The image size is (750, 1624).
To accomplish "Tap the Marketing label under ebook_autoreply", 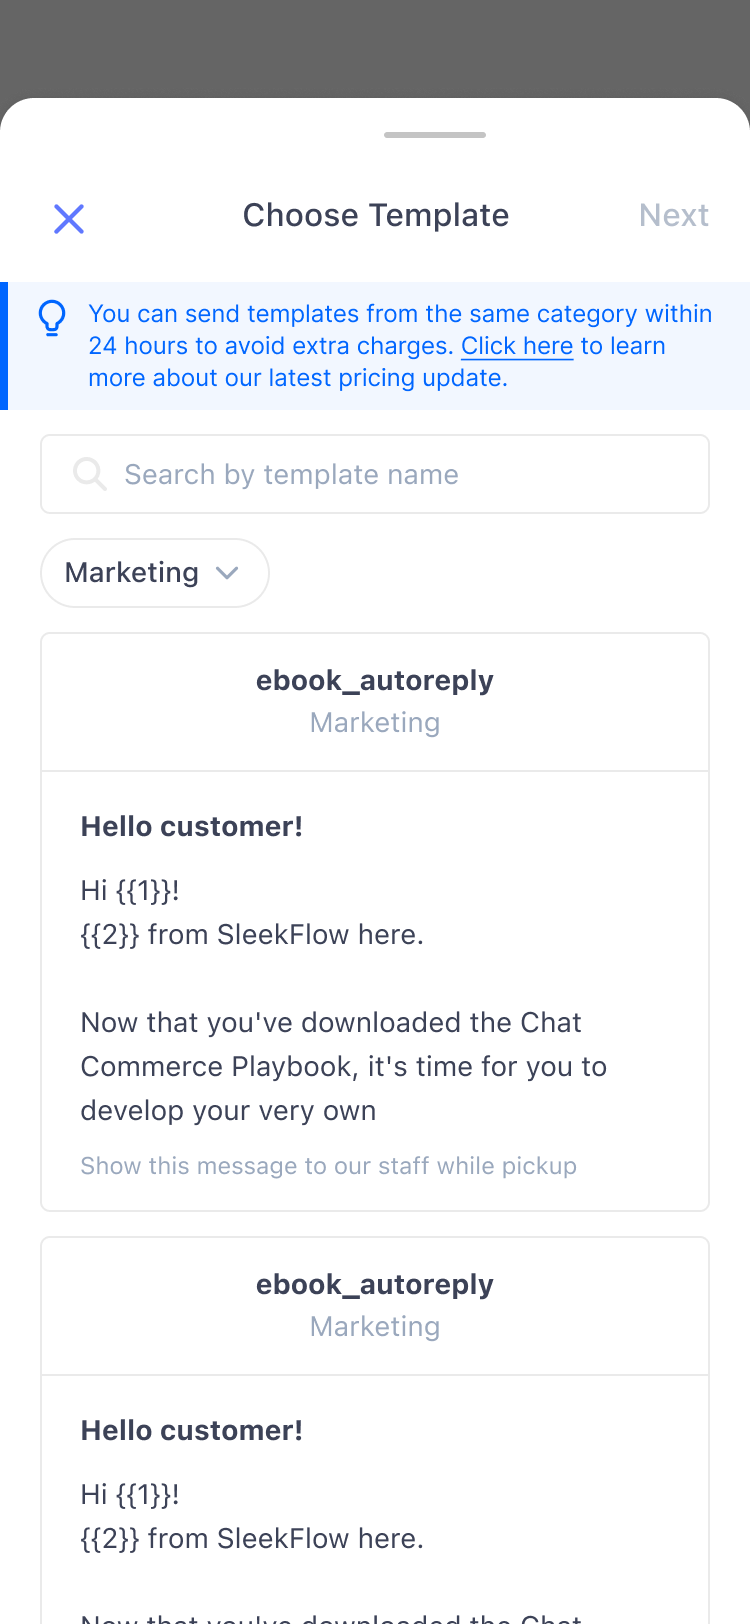I will [375, 722].
